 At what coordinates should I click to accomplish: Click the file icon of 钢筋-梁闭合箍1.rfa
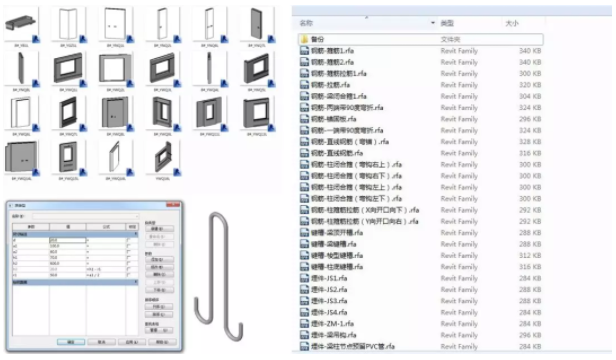point(304,96)
